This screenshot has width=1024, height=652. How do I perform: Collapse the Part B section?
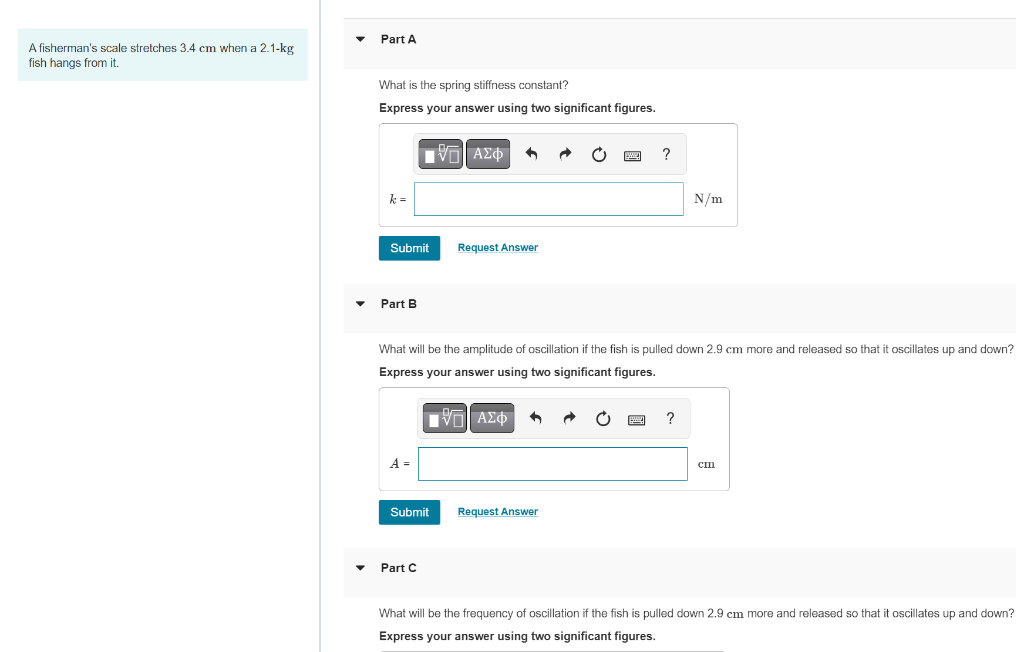(x=360, y=304)
